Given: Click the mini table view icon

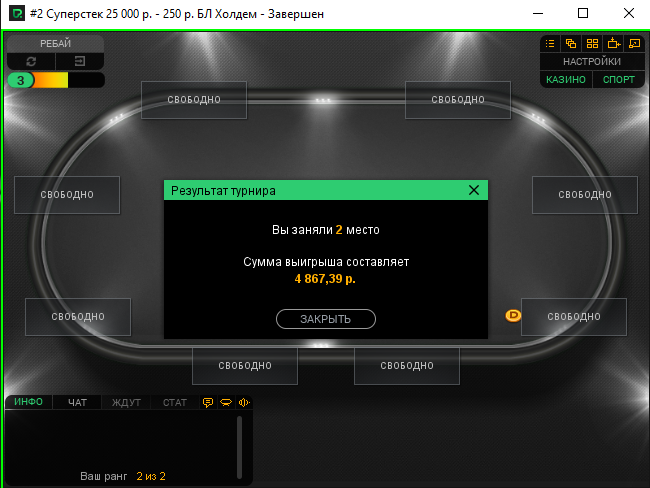Looking at the screenshot, I should click(635, 44).
